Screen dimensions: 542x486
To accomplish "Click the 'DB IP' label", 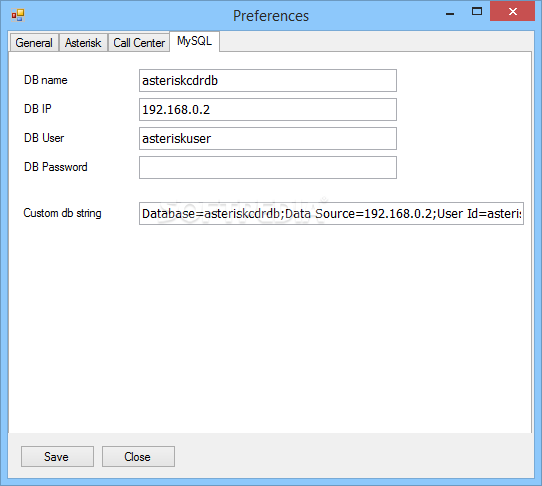I will 38,109.
